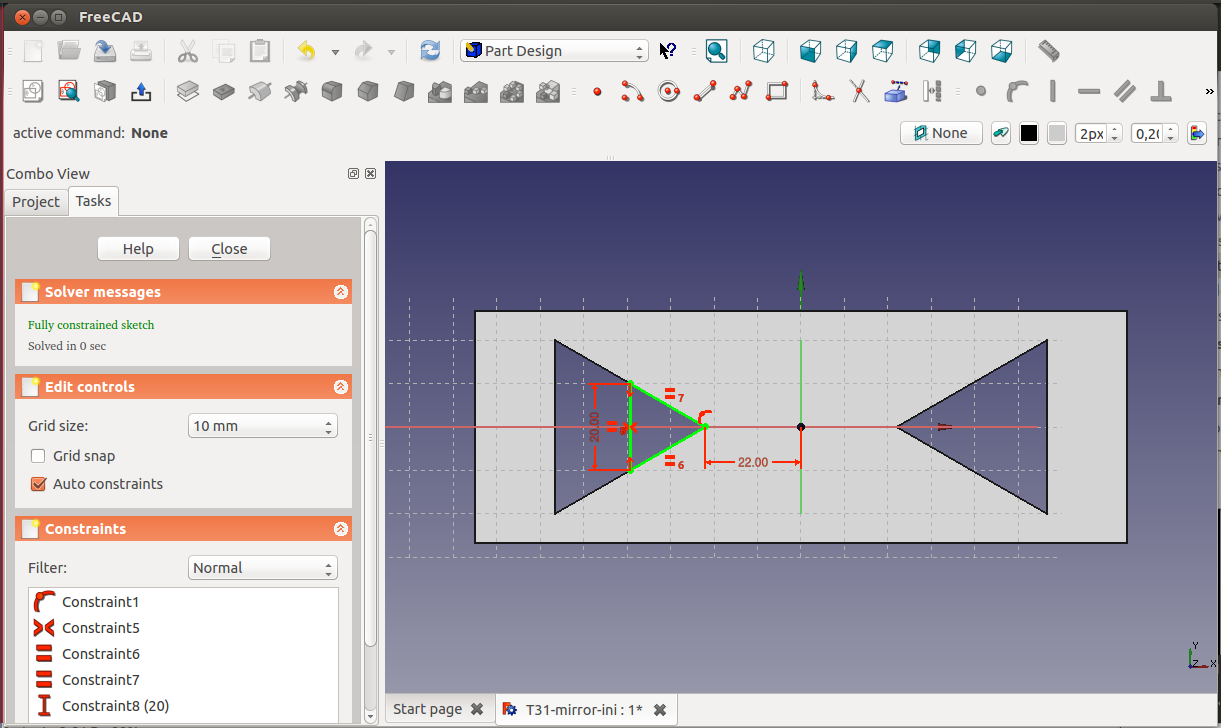Click the arc creation tool
This screenshot has height=728, width=1221.
point(632,92)
